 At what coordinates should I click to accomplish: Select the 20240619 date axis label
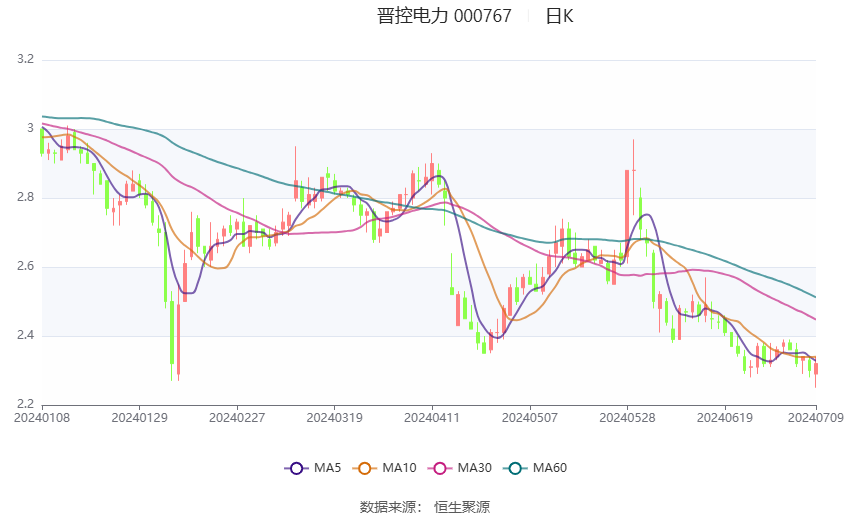[725, 418]
